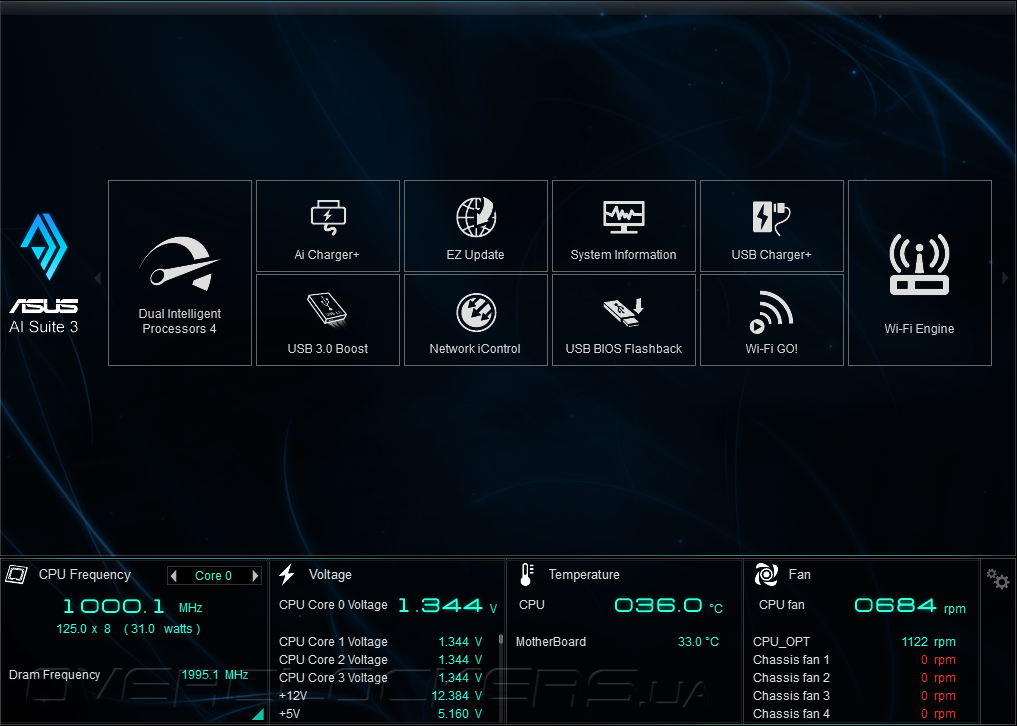Click the CPU temperature 036.0 reading
This screenshot has width=1017, height=726.
668,606
